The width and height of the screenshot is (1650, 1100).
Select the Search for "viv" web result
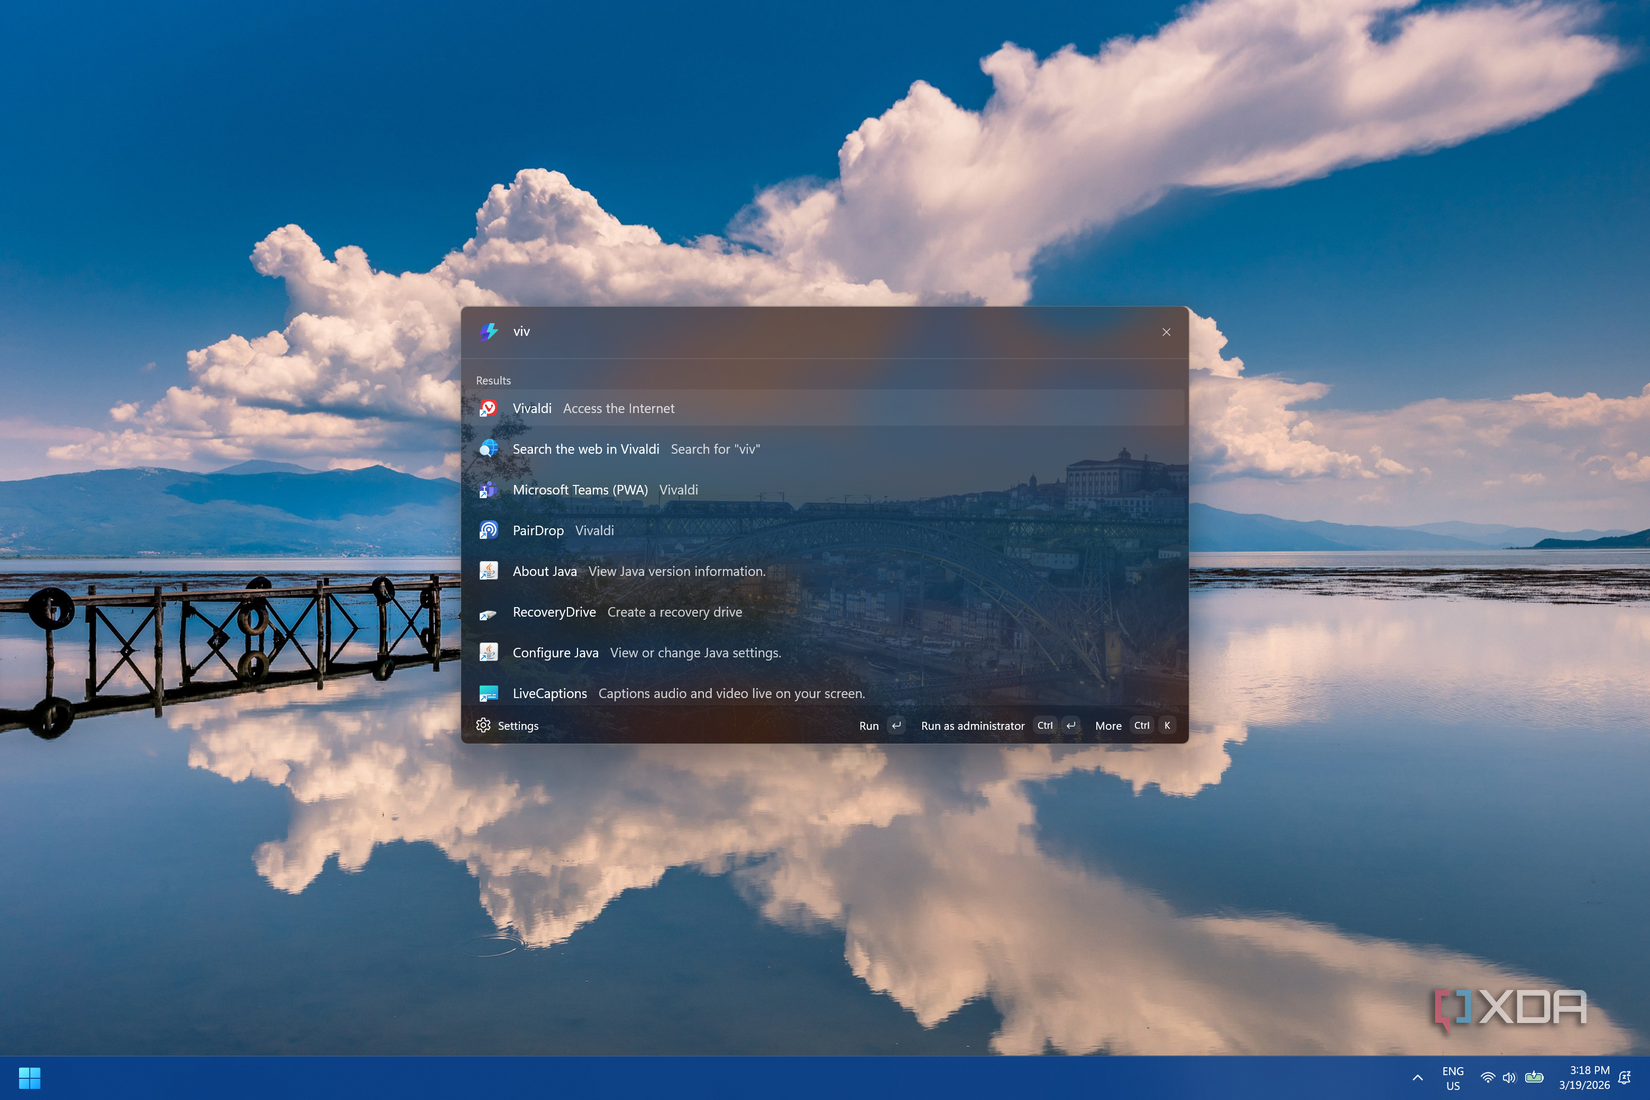(825, 449)
